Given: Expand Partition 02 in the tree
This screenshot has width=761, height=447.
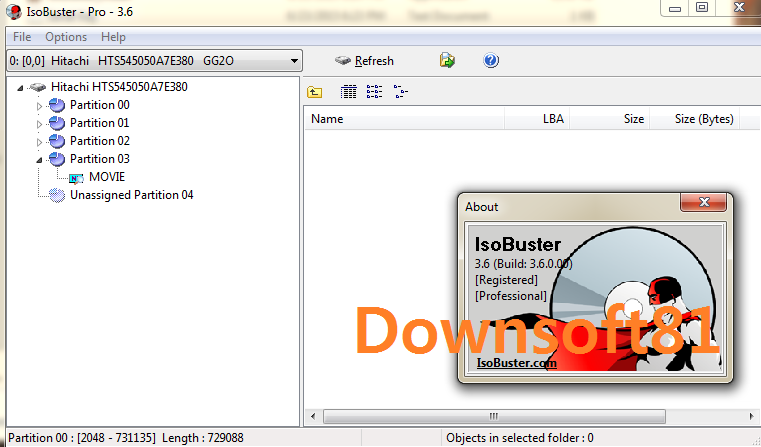Looking at the screenshot, I should pos(39,142).
